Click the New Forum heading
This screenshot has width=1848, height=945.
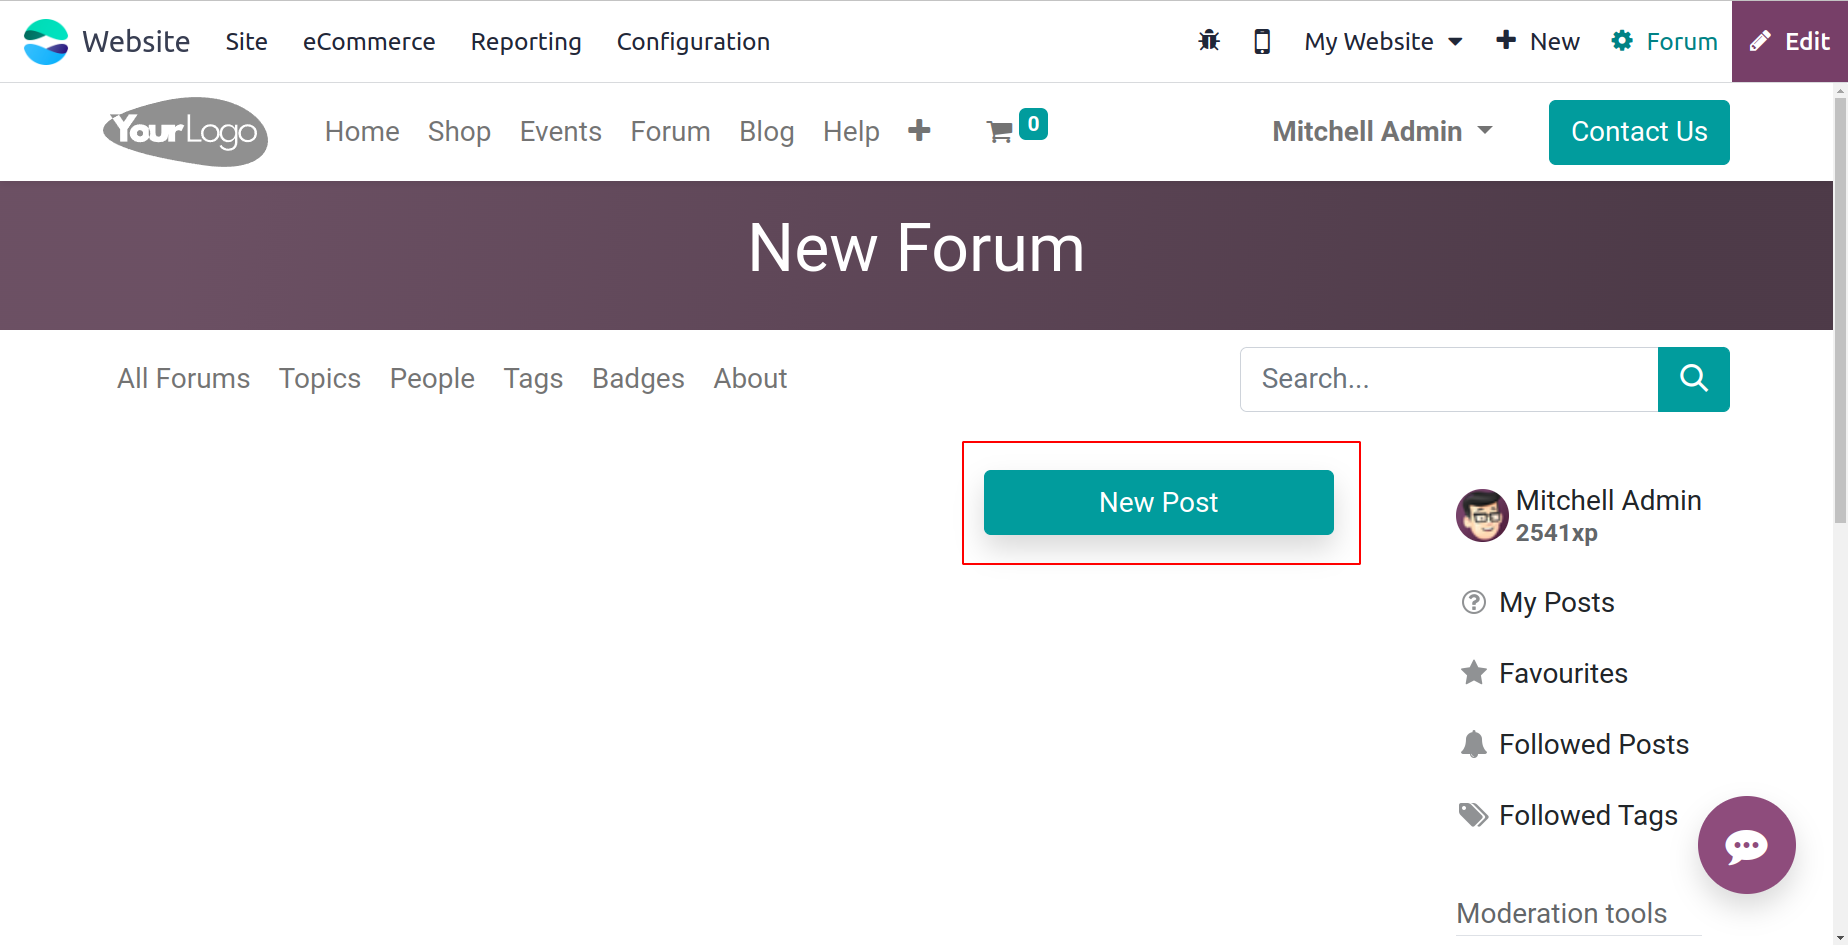(916, 248)
